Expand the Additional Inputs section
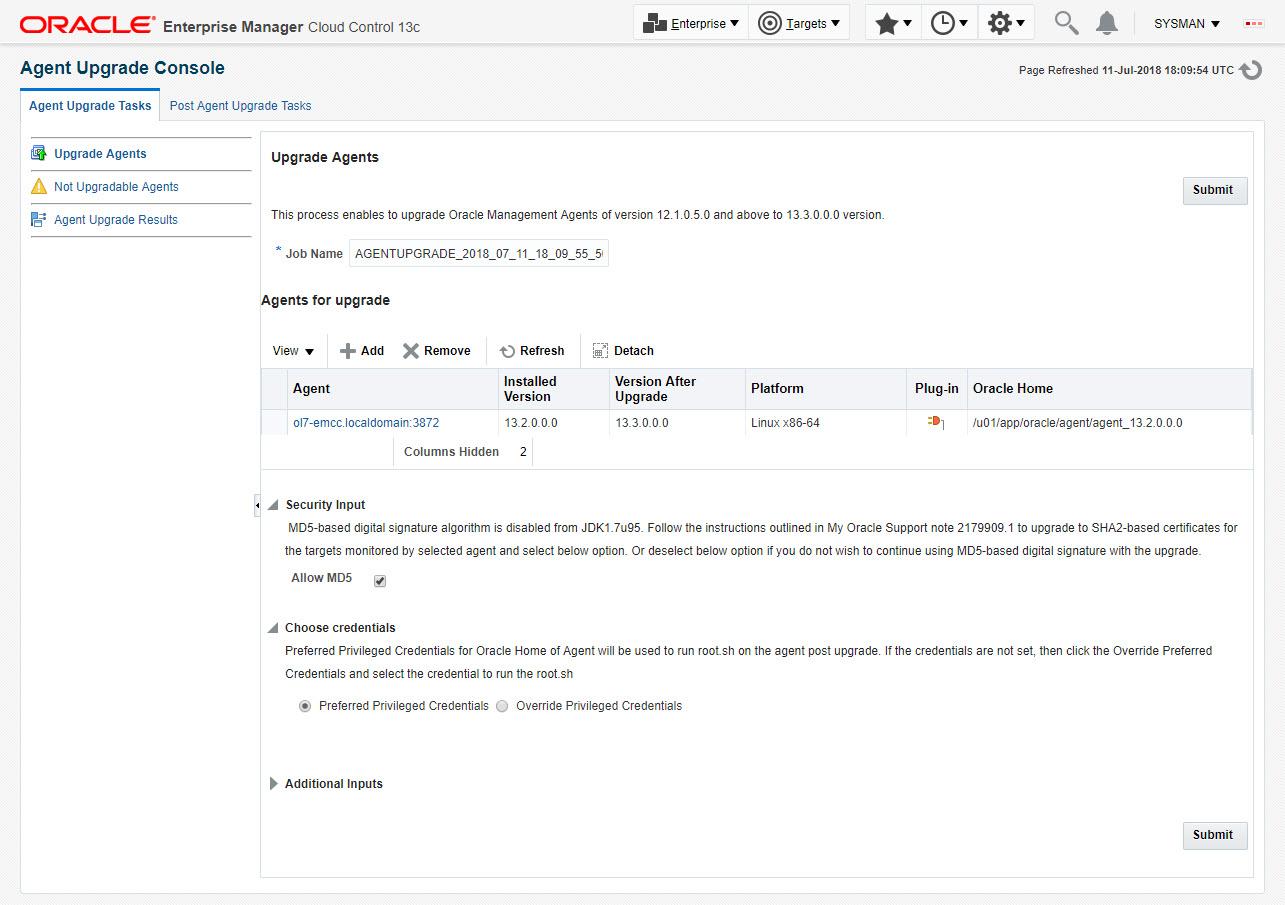Image resolution: width=1285 pixels, height=905 pixels. coord(274,784)
